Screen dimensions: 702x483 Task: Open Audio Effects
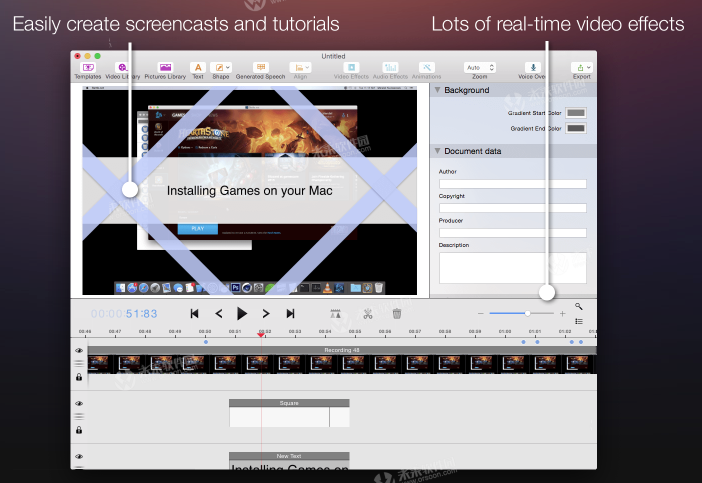pyautogui.click(x=390, y=68)
